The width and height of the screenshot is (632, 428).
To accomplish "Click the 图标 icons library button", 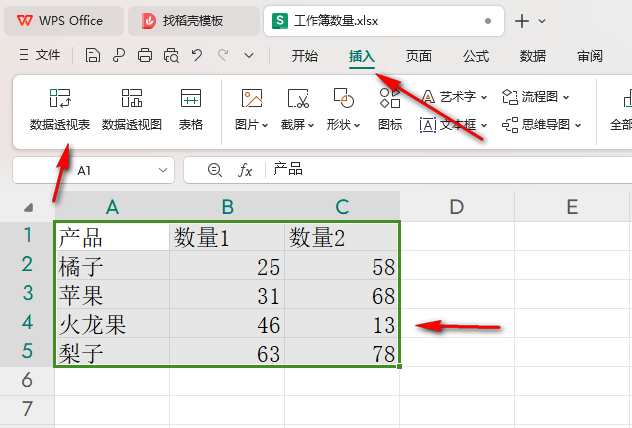I will point(390,109).
